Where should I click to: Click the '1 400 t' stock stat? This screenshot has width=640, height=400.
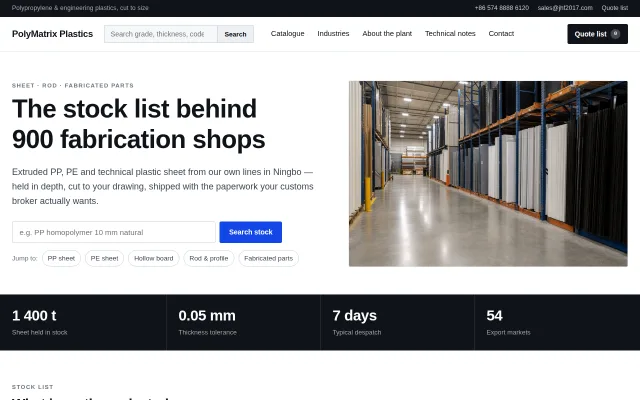click(x=34, y=316)
